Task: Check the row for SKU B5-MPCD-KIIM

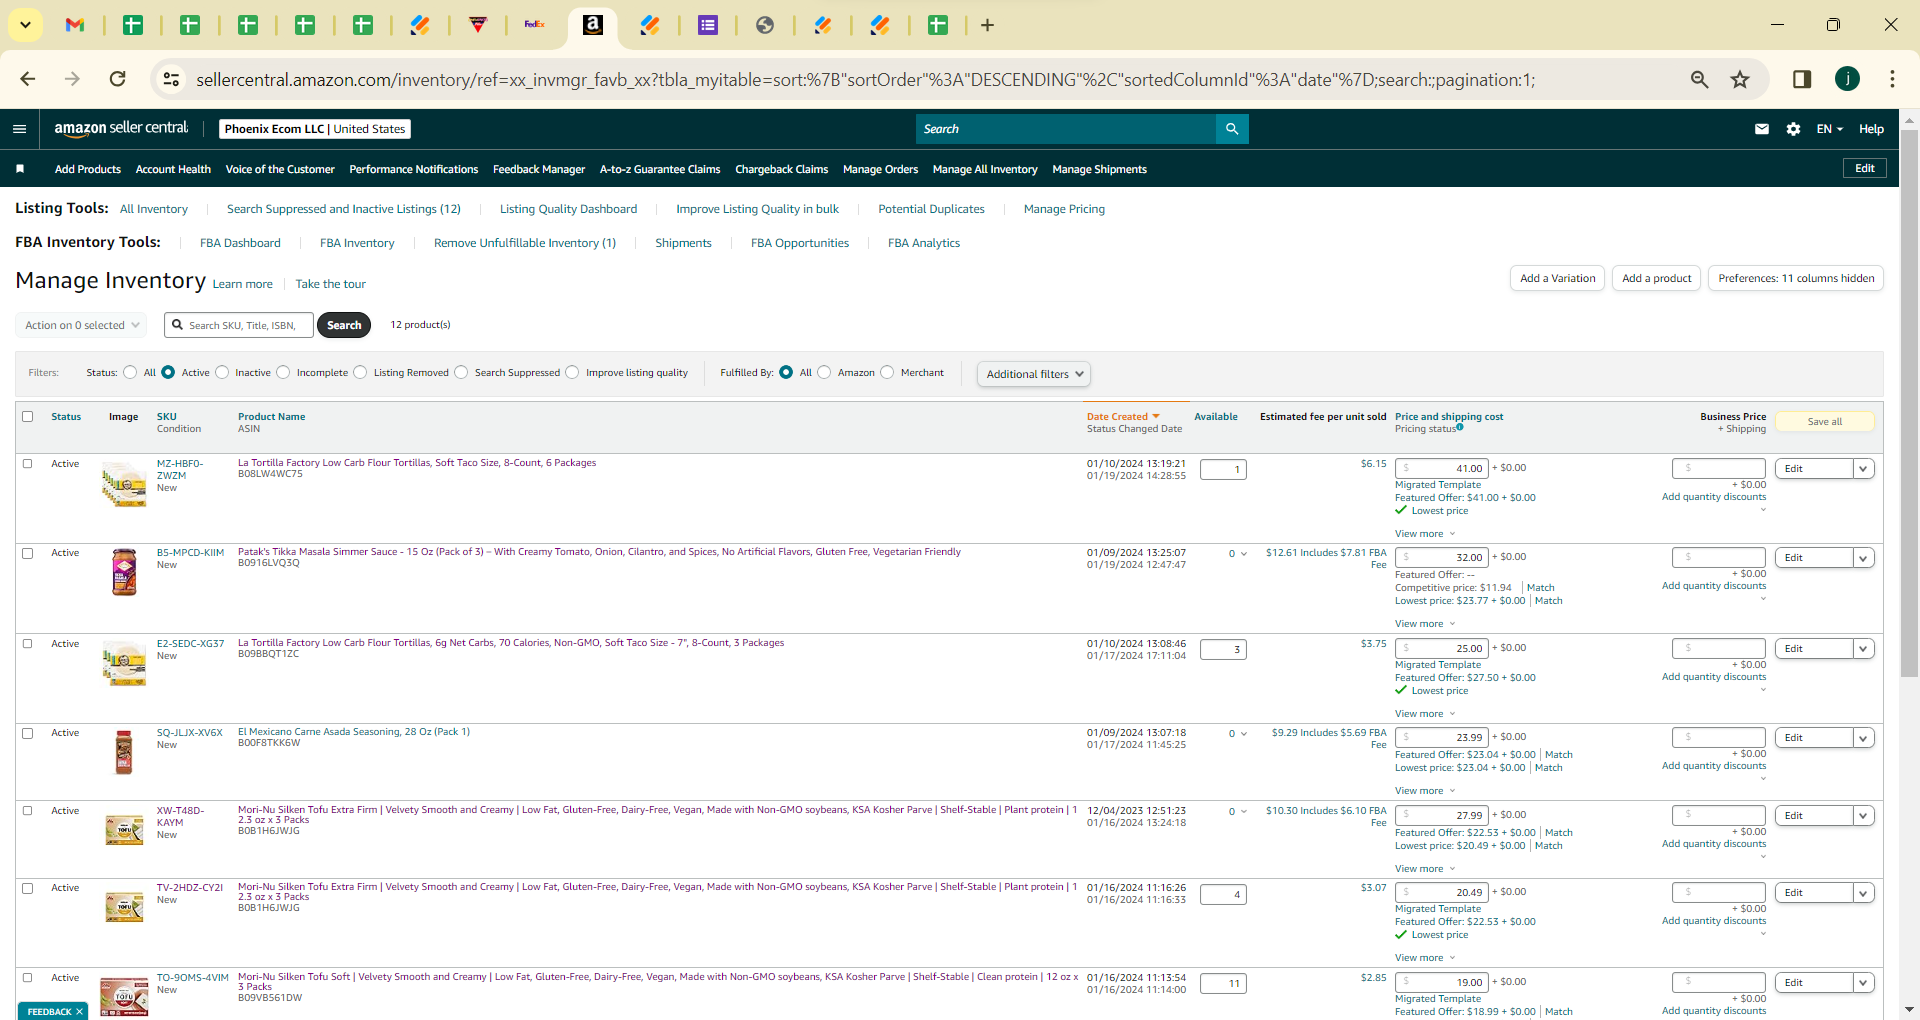Action: (28, 553)
